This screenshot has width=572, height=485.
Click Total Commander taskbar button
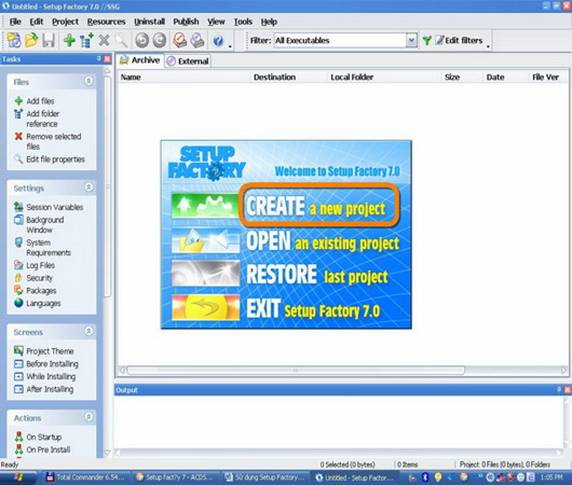coord(86,477)
